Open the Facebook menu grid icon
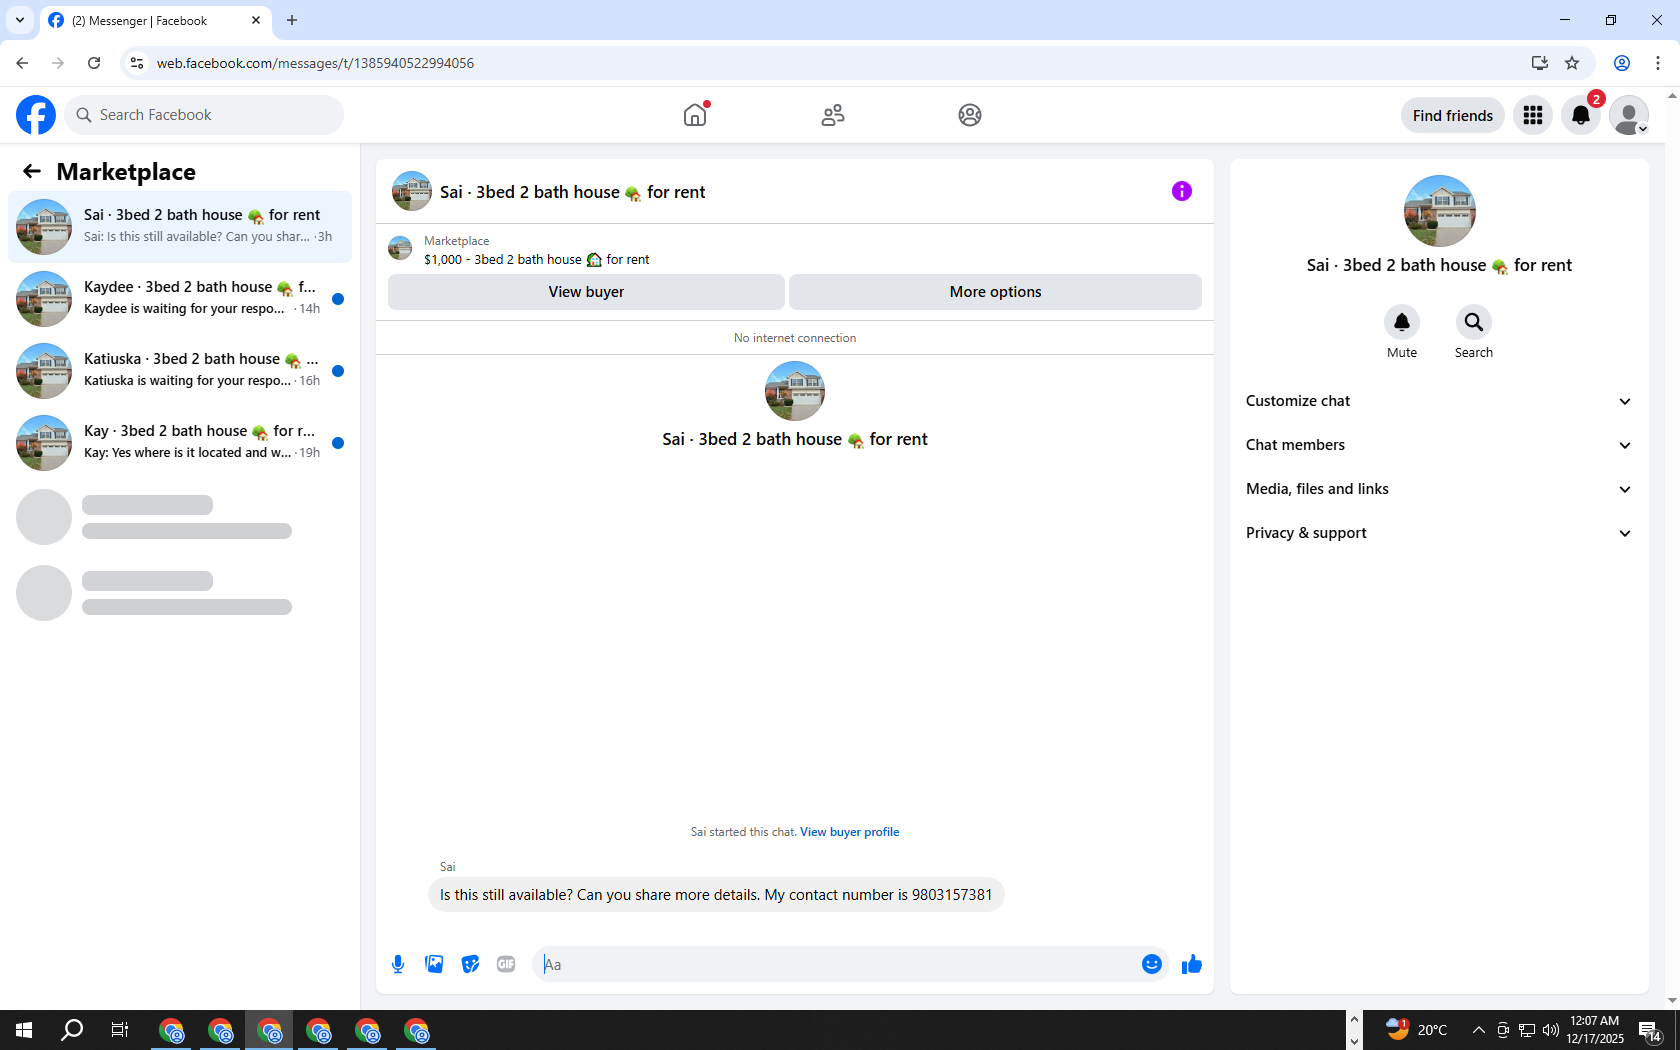1680x1050 pixels. (1533, 115)
